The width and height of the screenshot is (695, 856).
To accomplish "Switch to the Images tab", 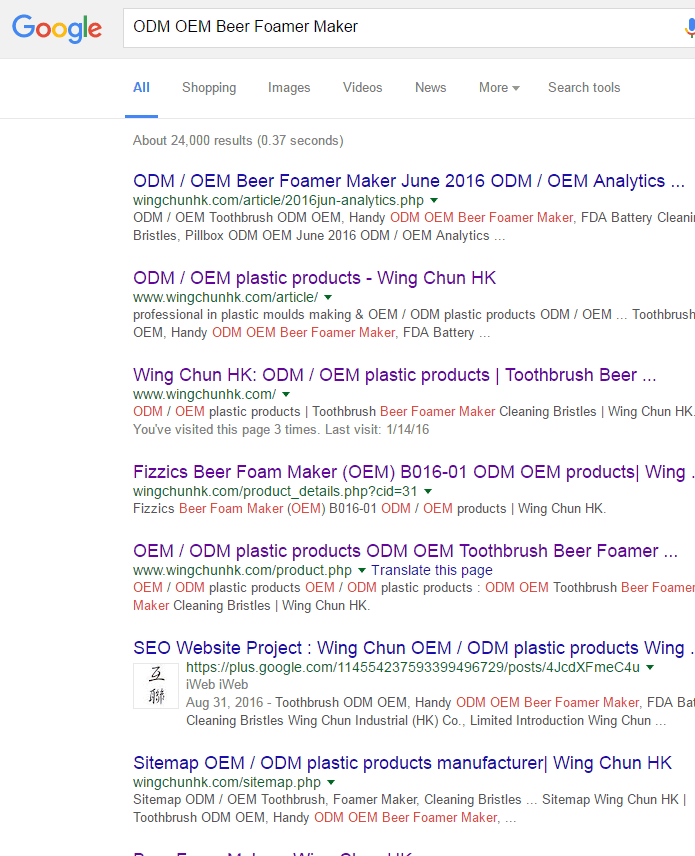I will tap(289, 88).
